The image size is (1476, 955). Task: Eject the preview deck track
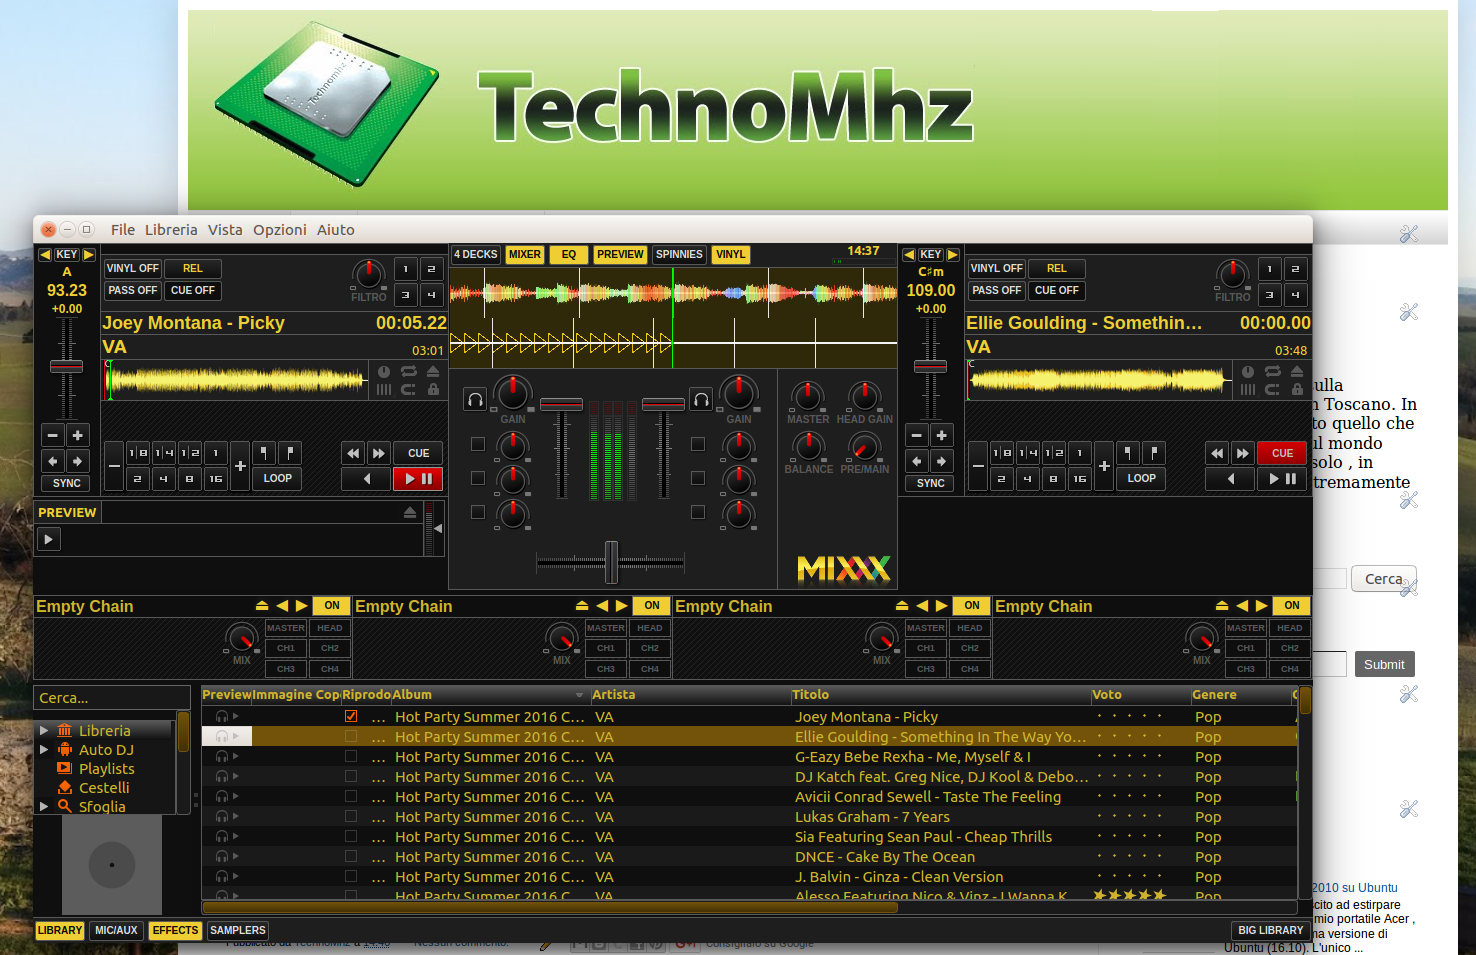(410, 512)
